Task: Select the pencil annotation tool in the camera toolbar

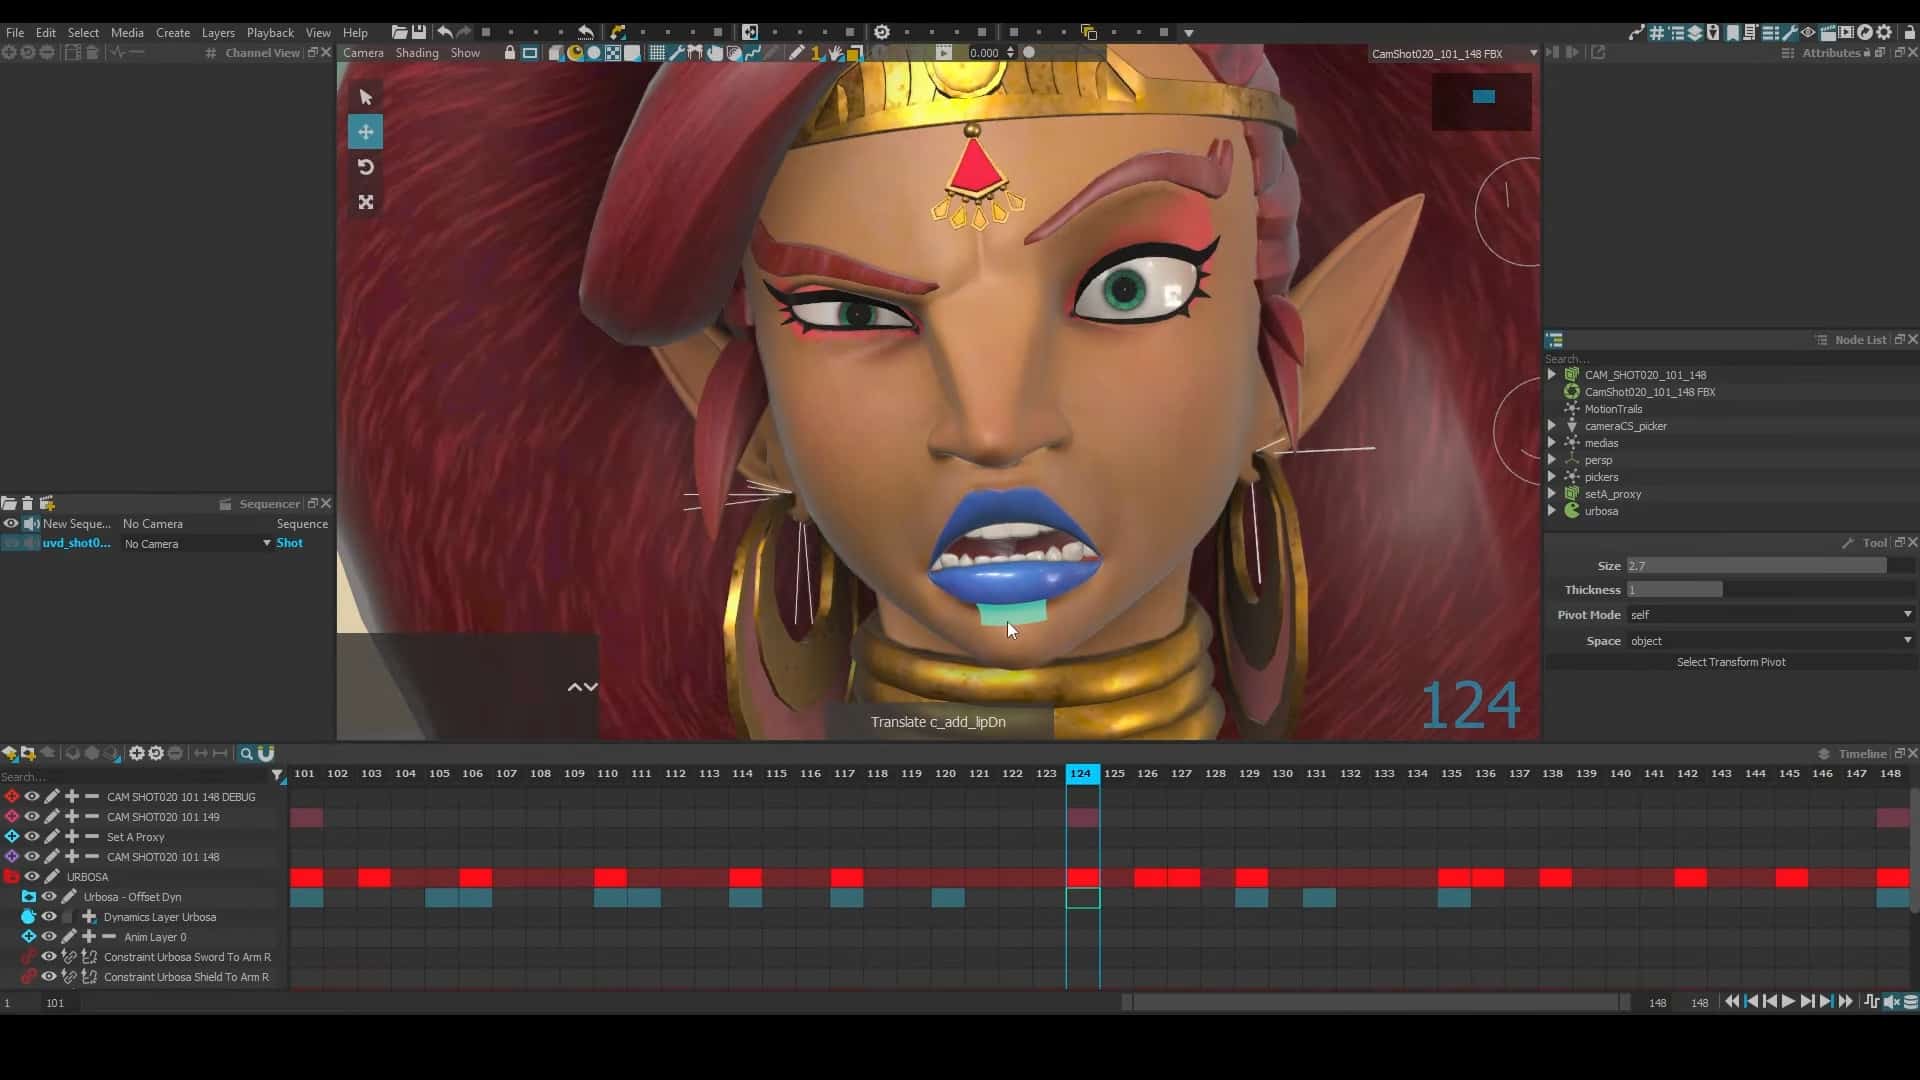Action: click(797, 53)
